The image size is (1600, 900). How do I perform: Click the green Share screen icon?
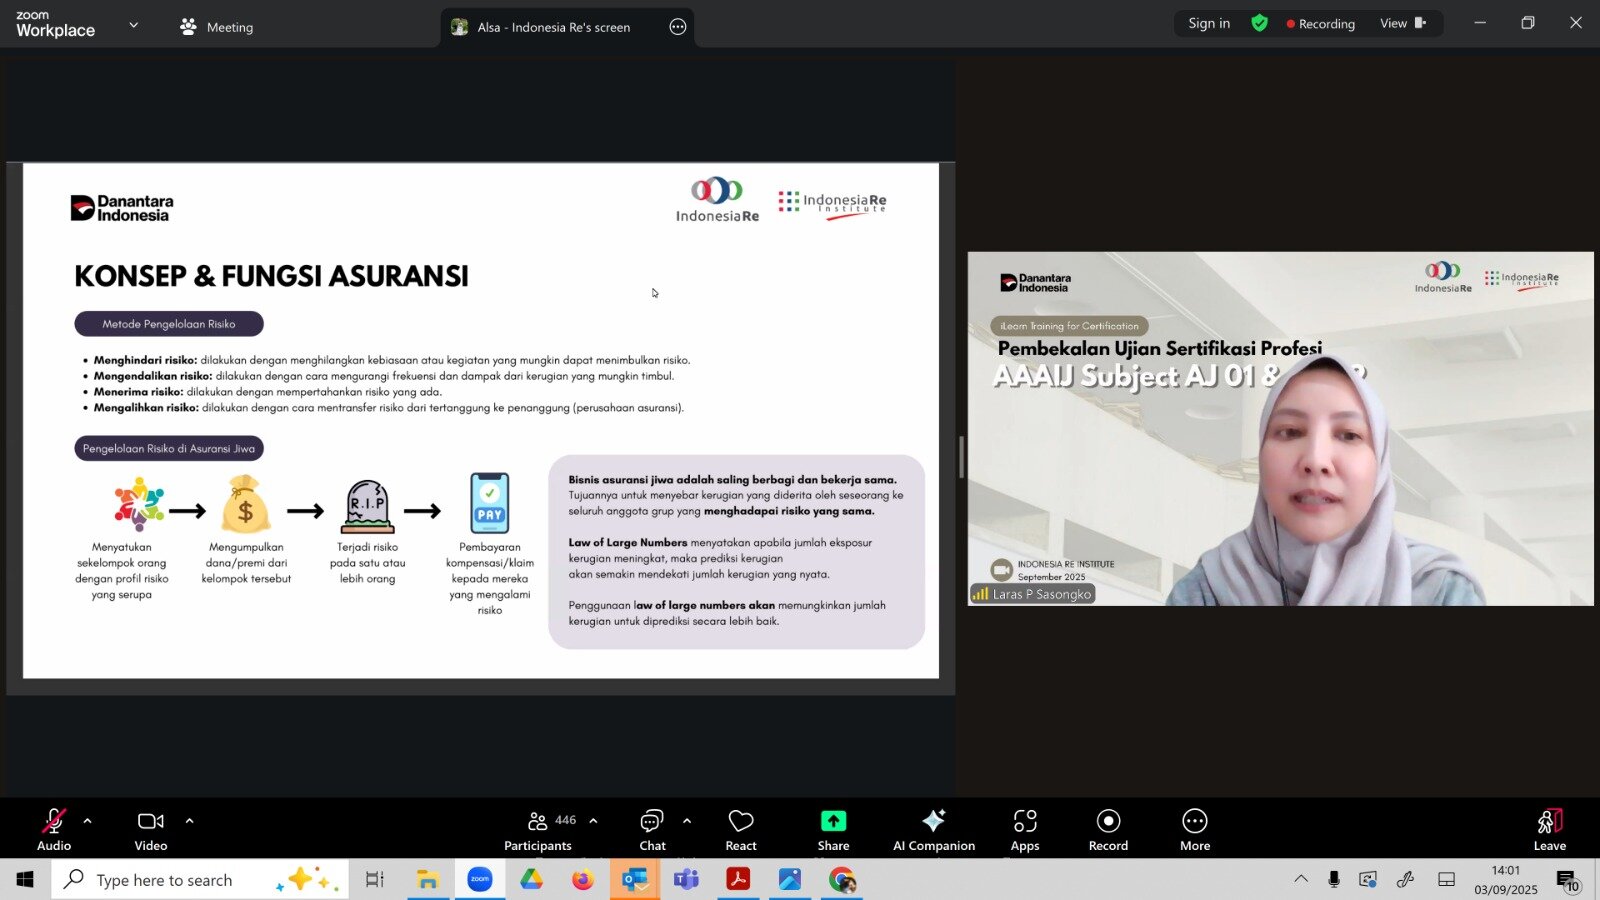click(x=833, y=821)
